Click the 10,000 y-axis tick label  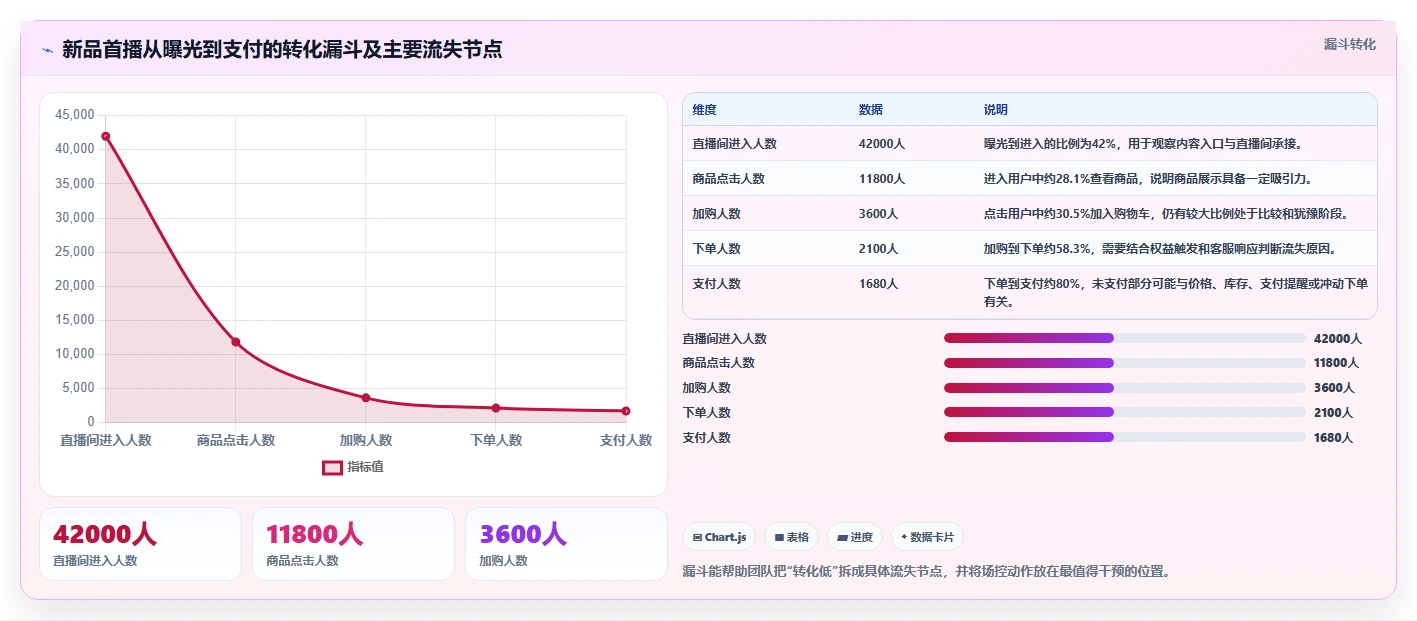(75, 354)
